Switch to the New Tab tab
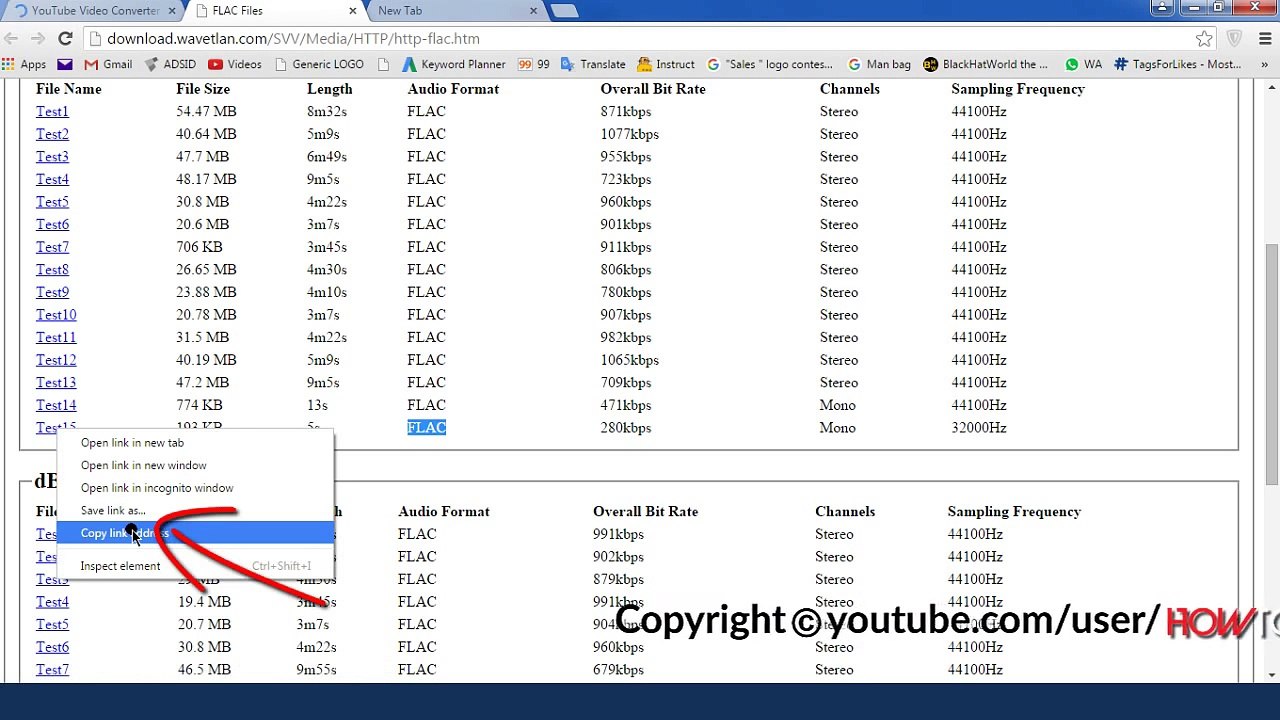 pyautogui.click(x=455, y=11)
